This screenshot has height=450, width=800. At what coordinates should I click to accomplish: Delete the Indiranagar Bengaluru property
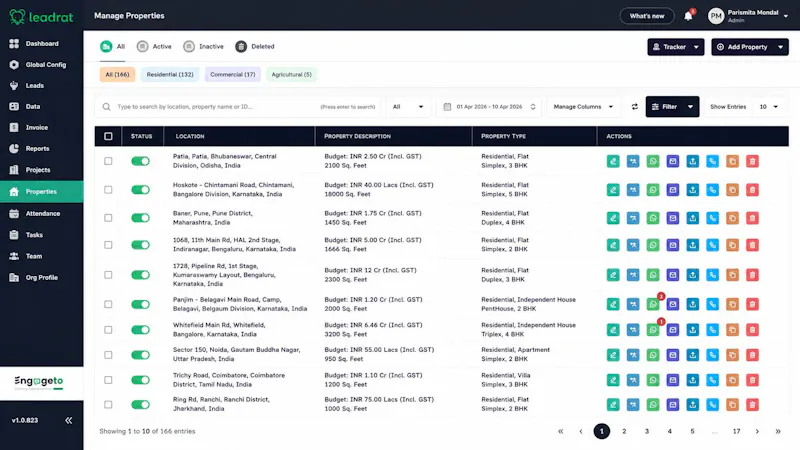pos(752,245)
